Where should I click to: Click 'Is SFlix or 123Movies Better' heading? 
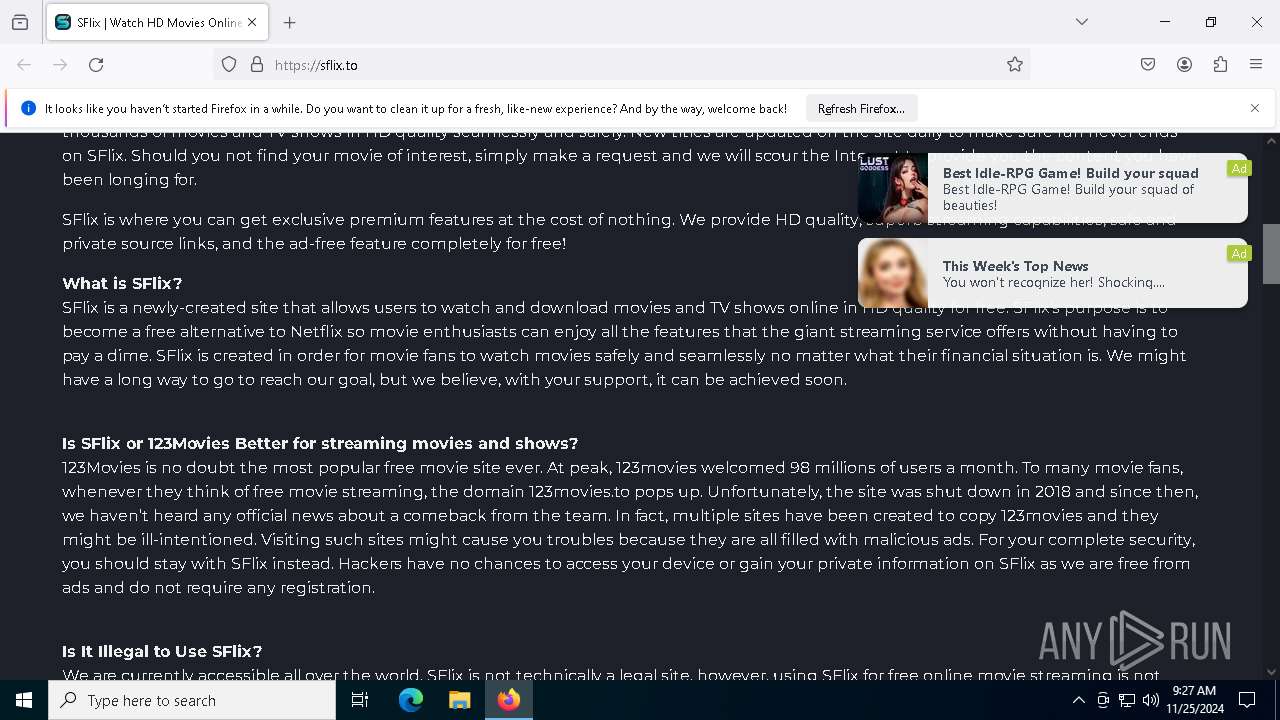(x=320, y=443)
